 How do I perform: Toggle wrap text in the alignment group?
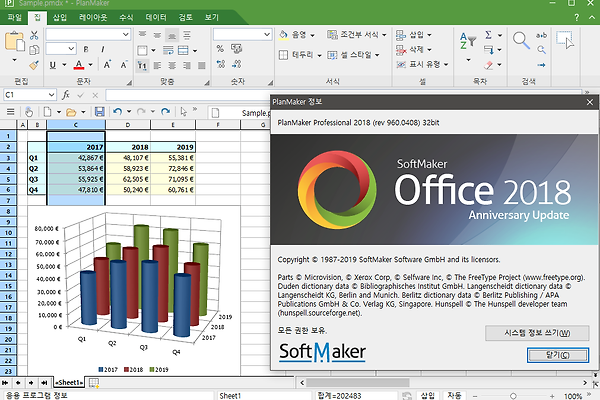coord(168,50)
